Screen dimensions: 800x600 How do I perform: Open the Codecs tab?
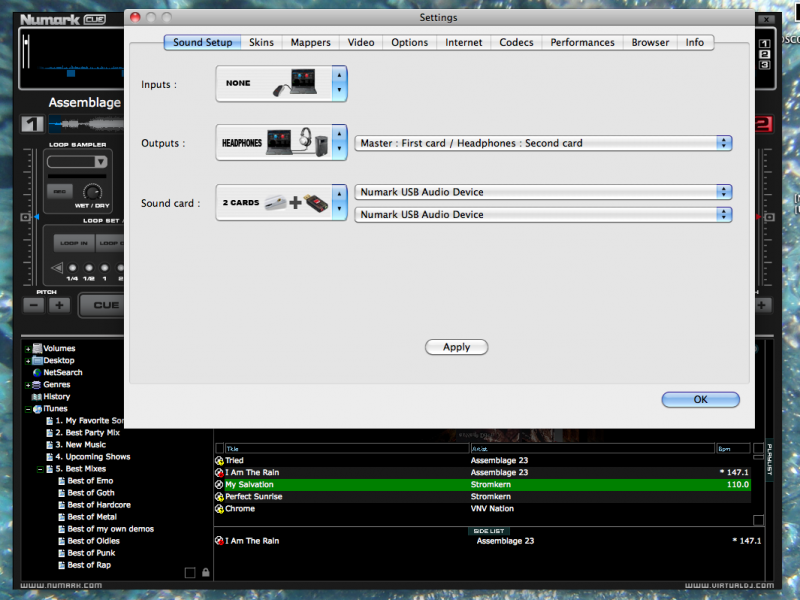click(516, 43)
